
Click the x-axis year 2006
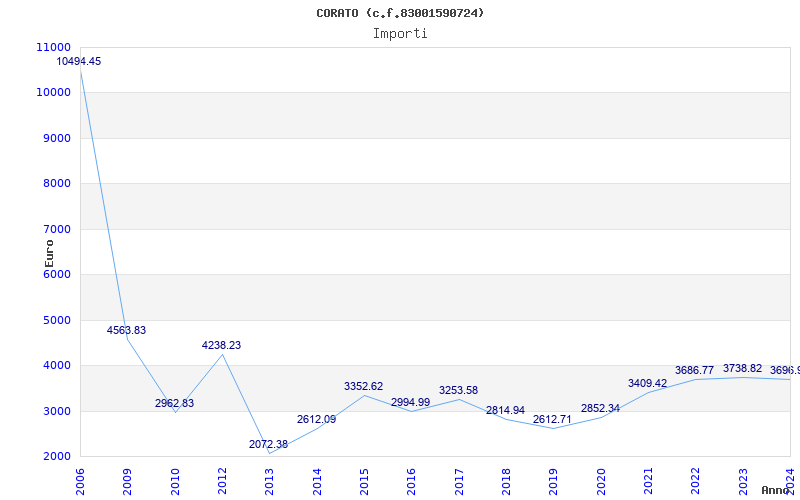point(80,482)
